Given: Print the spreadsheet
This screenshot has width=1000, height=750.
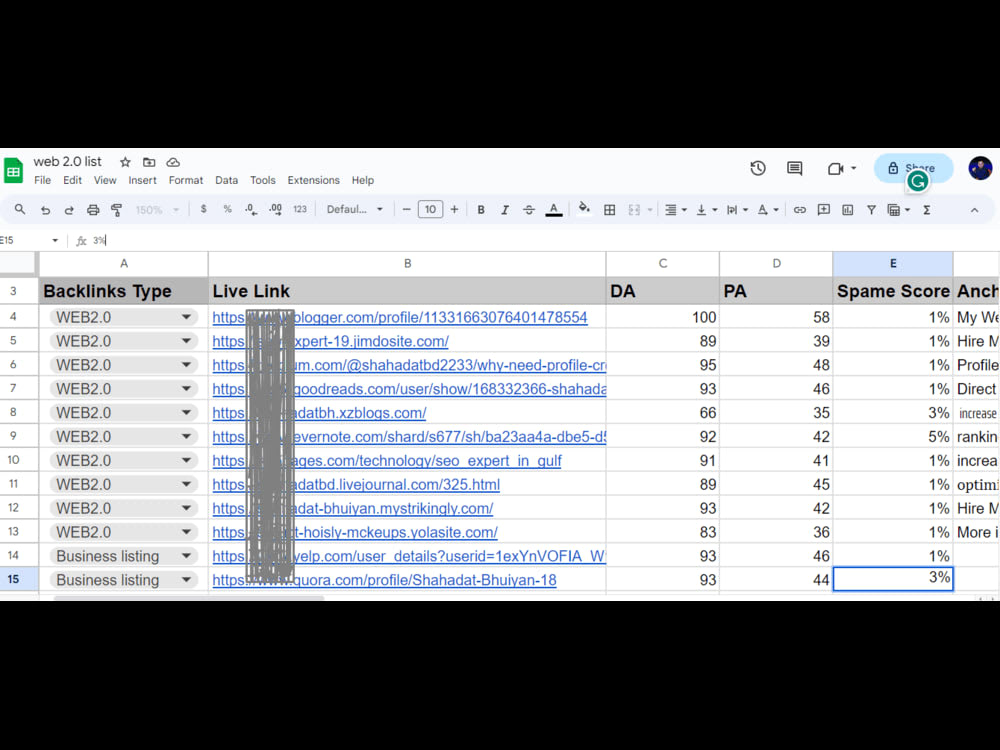Looking at the screenshot, I should pos(93,209).
